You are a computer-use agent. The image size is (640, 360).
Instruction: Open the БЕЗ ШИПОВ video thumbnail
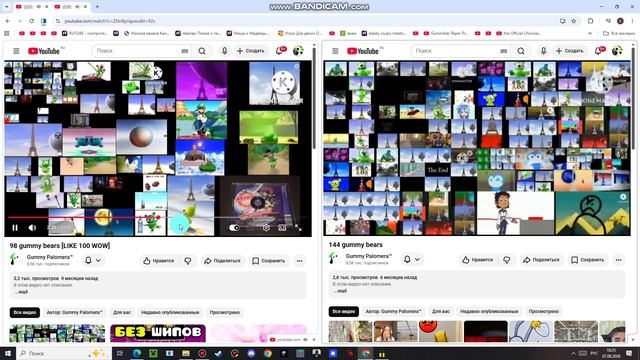coord(158,333)
